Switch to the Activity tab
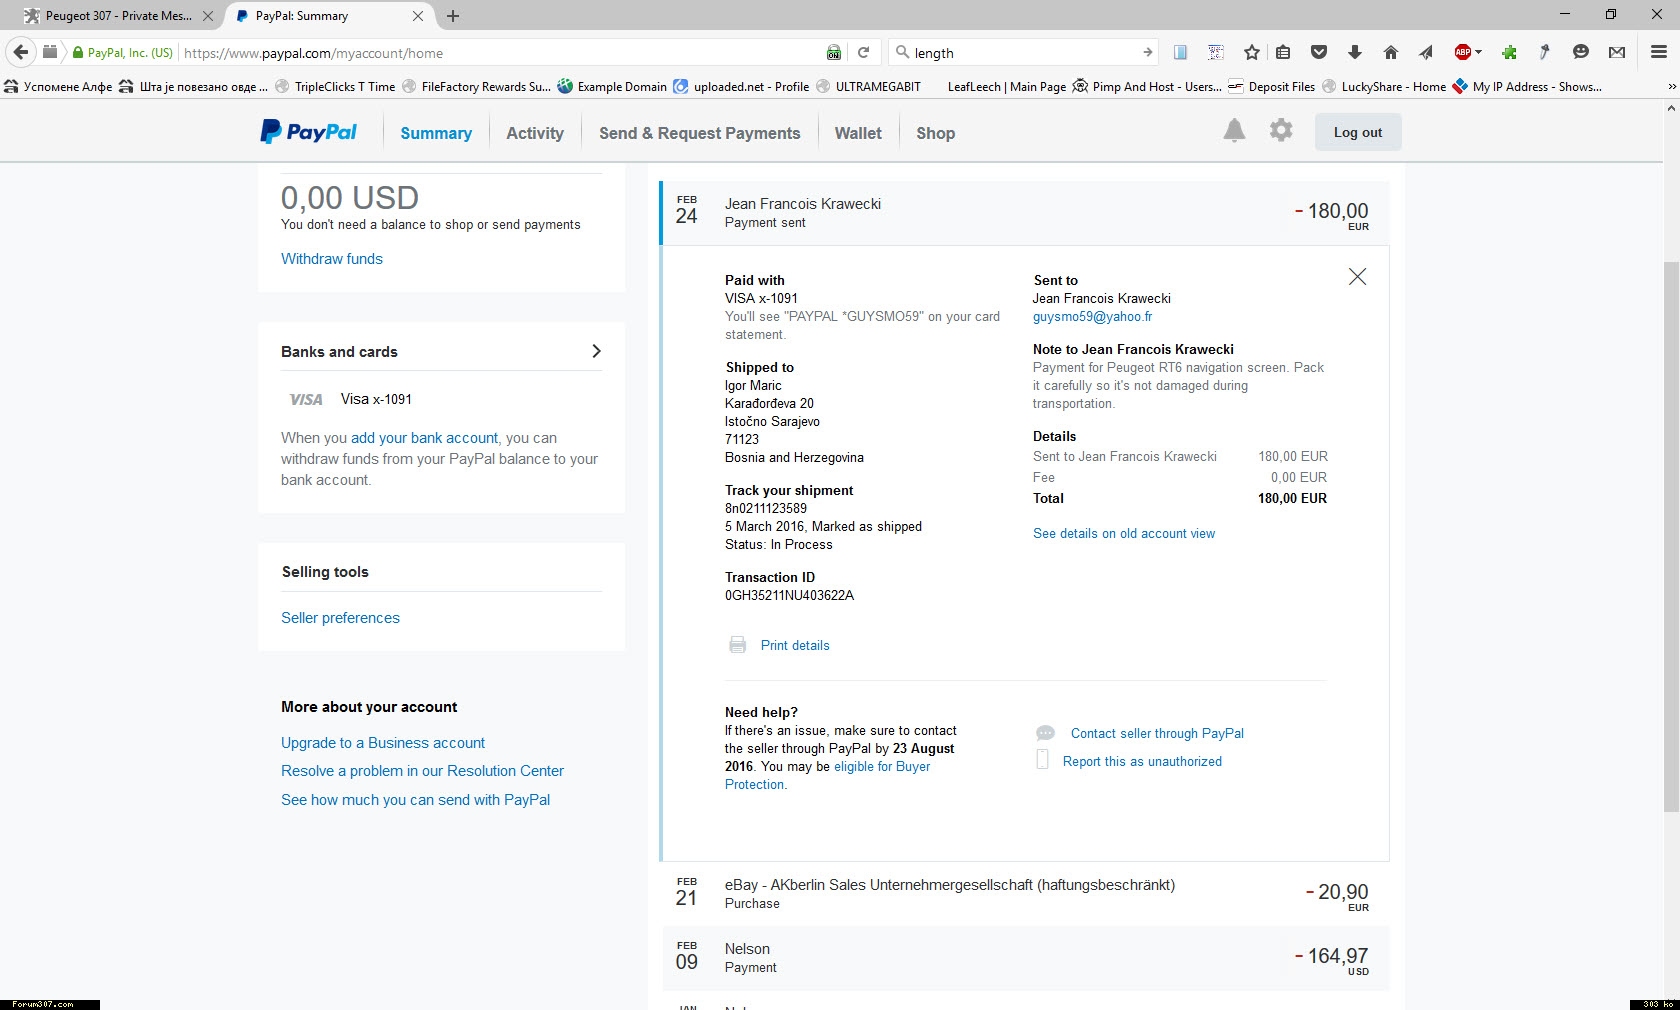Image resolution: width=1680 pixels, height=1010 pixels. point(535,133)
